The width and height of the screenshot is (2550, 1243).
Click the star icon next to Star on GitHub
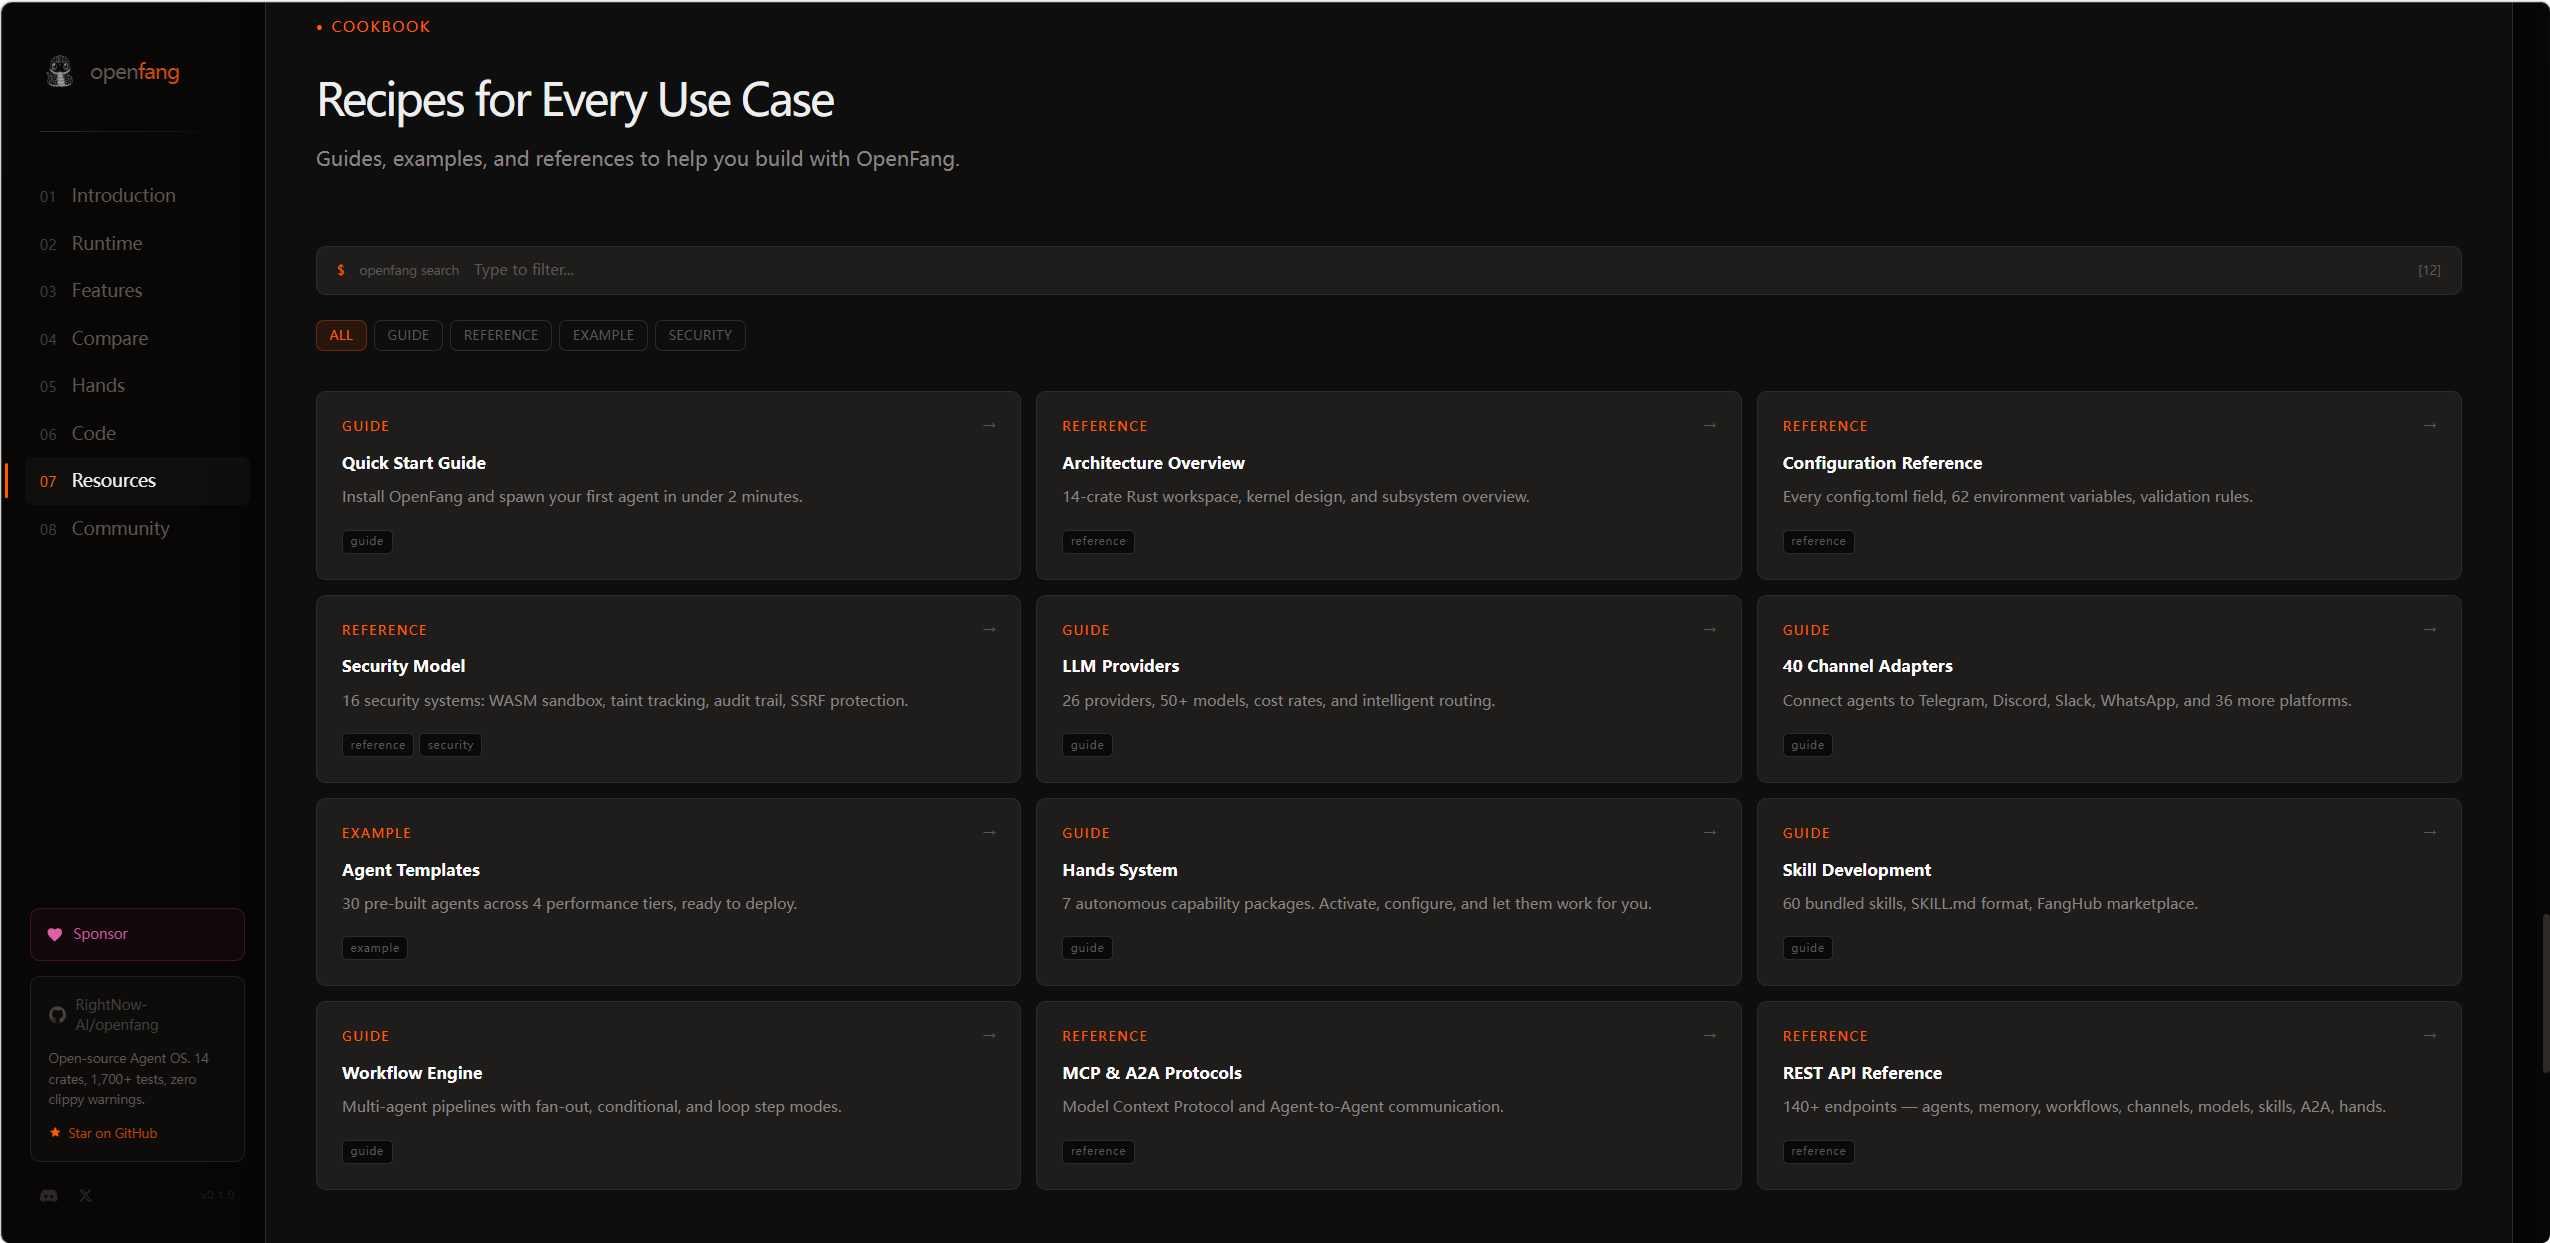pyautogui.click(x=55, y=1133)
